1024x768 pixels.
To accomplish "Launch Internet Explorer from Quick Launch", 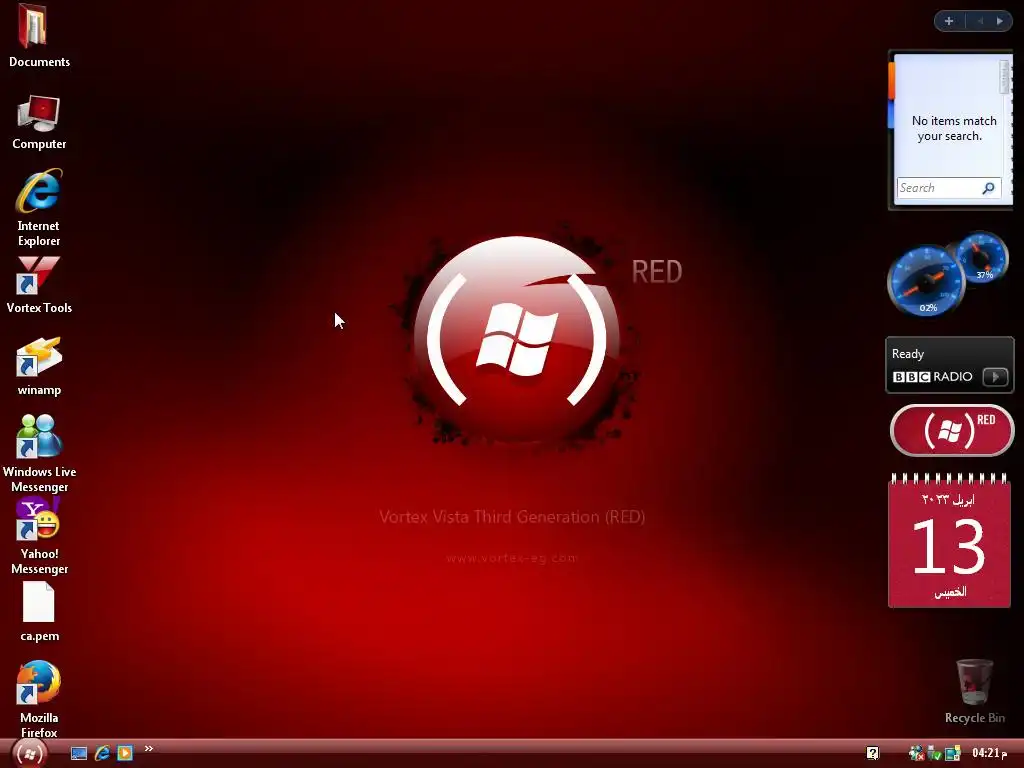I will 102,754.
